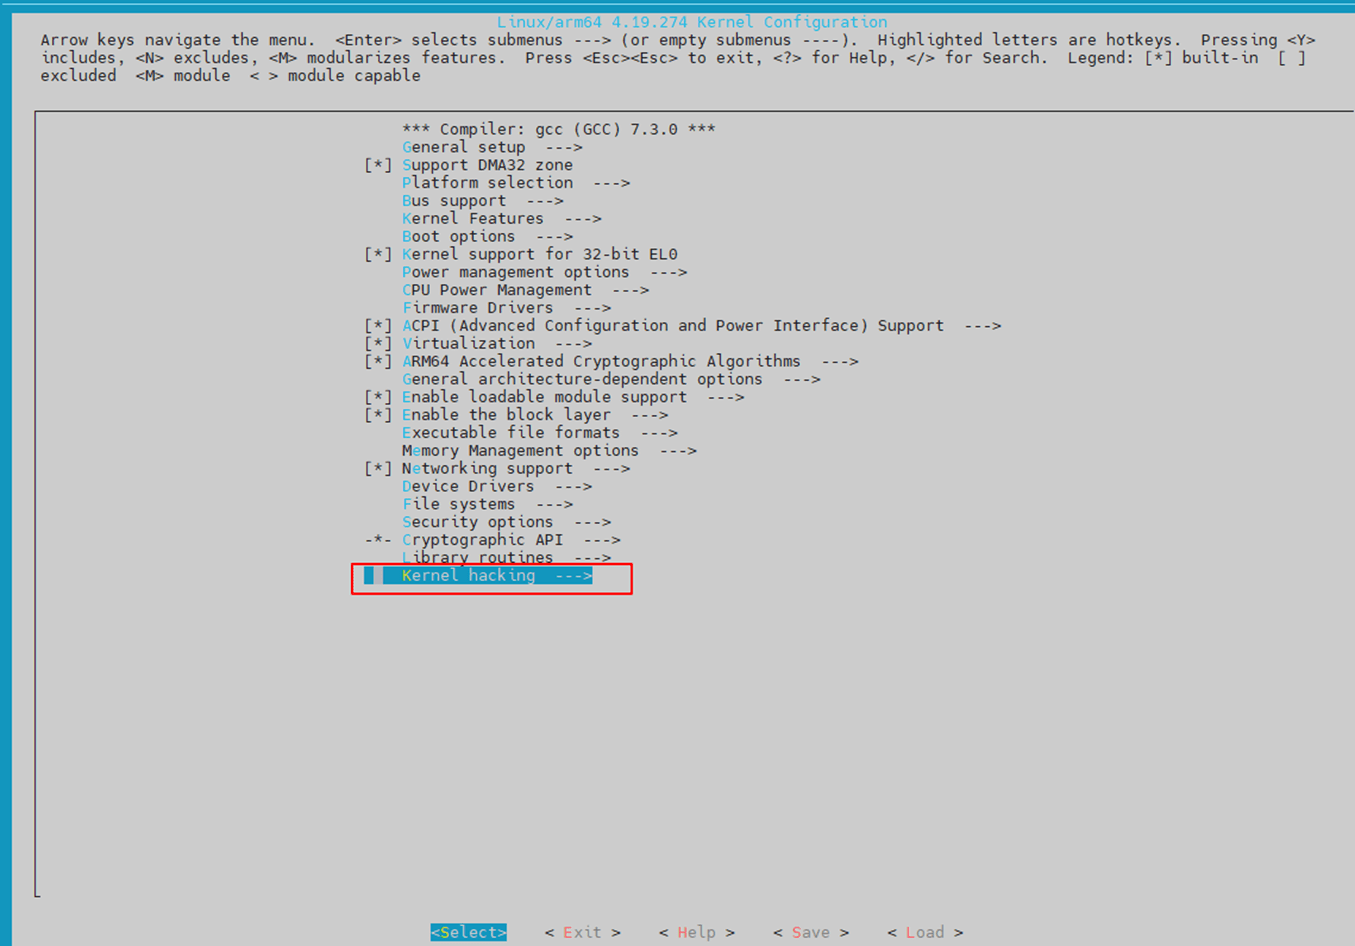Click the Cryptographic API -*- state marker
Screen dimensions: 1355x946
click(x=378, y=540)
